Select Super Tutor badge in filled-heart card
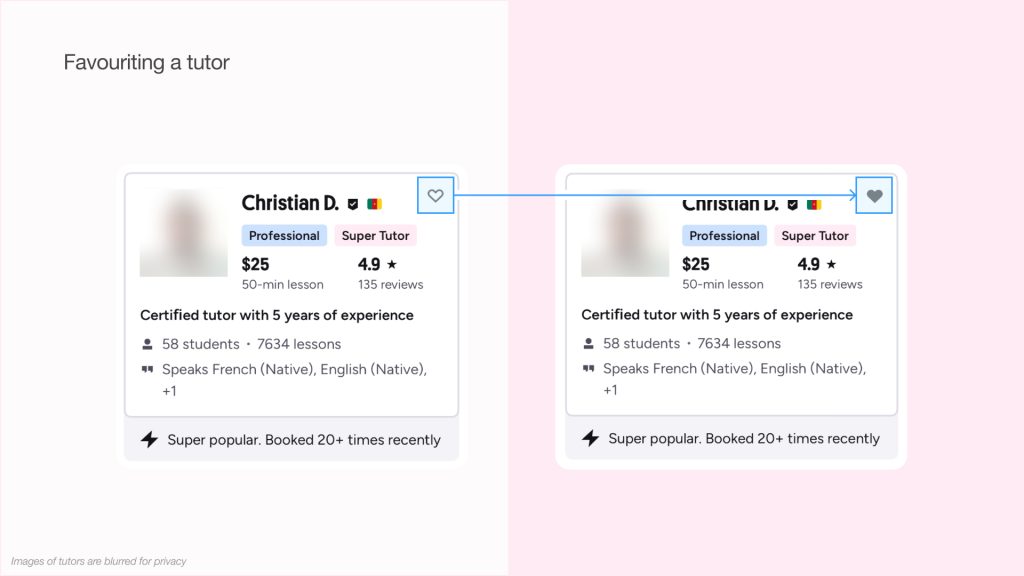 coord(814,236)
